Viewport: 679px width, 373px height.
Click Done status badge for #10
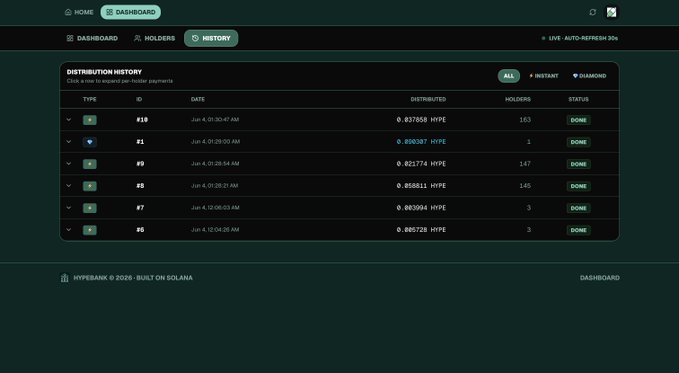579,120
